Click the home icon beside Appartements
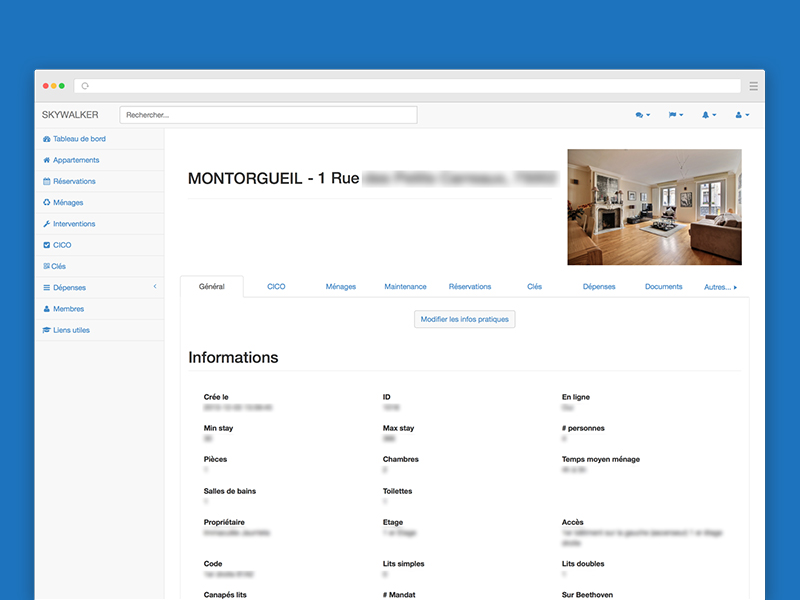Image resolution: width=800 pixels, height=600 pixels. [46, 160]
